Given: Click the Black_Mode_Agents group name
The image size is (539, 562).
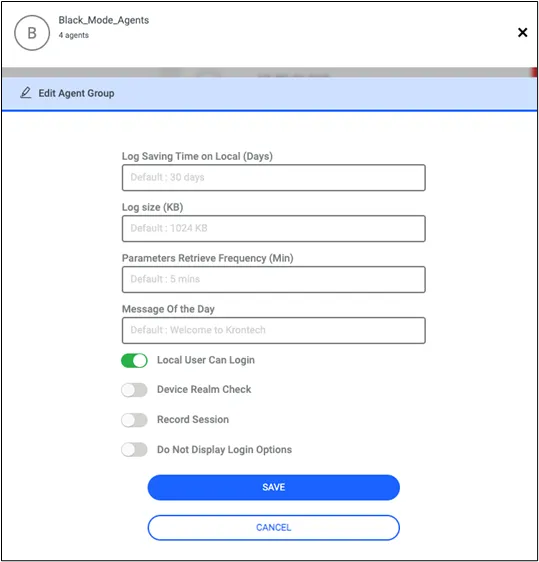Looking at the screenshot, I should (x=104, y=20).
